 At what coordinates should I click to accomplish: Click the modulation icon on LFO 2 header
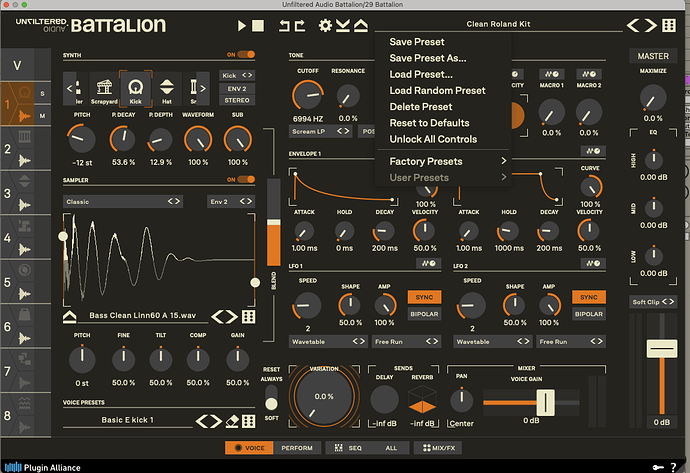(x=593, y=264)
